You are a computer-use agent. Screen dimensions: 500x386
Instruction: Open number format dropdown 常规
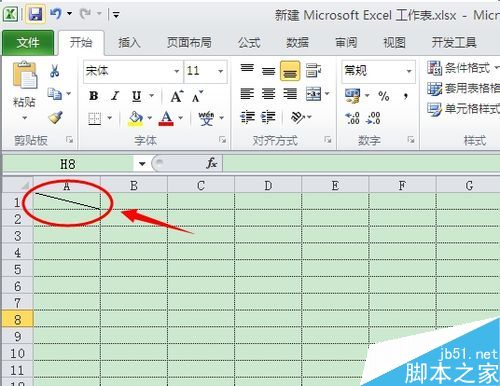click(x=409, y=71)
